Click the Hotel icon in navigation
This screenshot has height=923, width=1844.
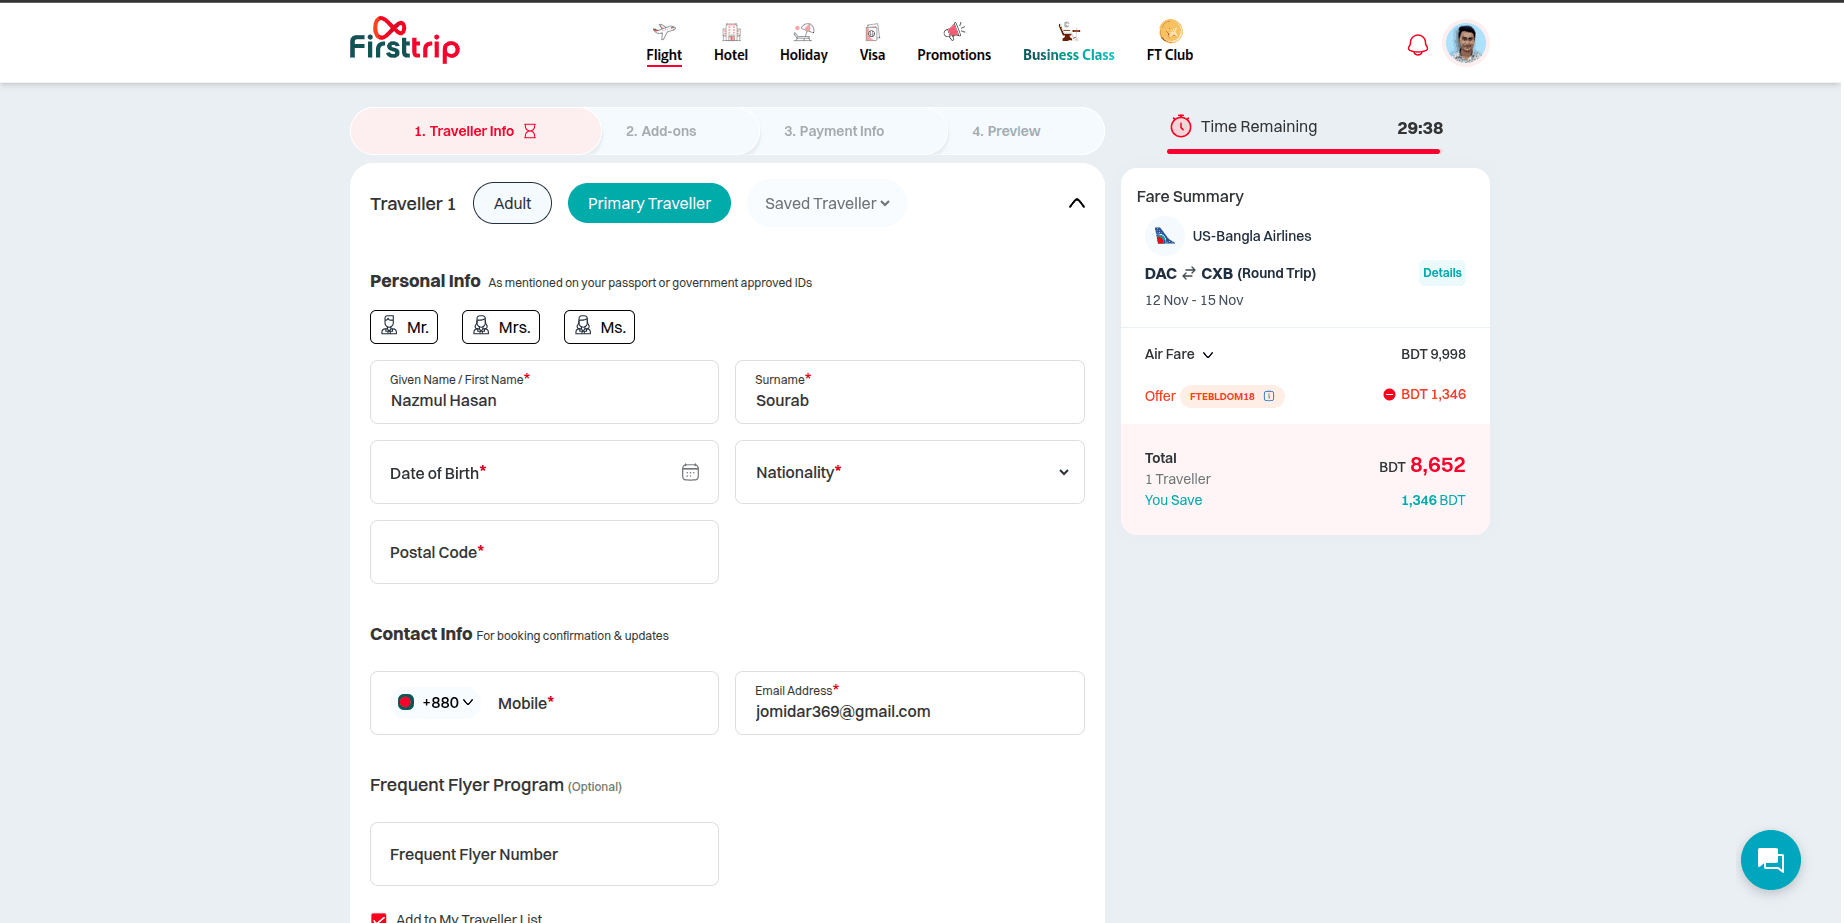[x=731, y=32]
